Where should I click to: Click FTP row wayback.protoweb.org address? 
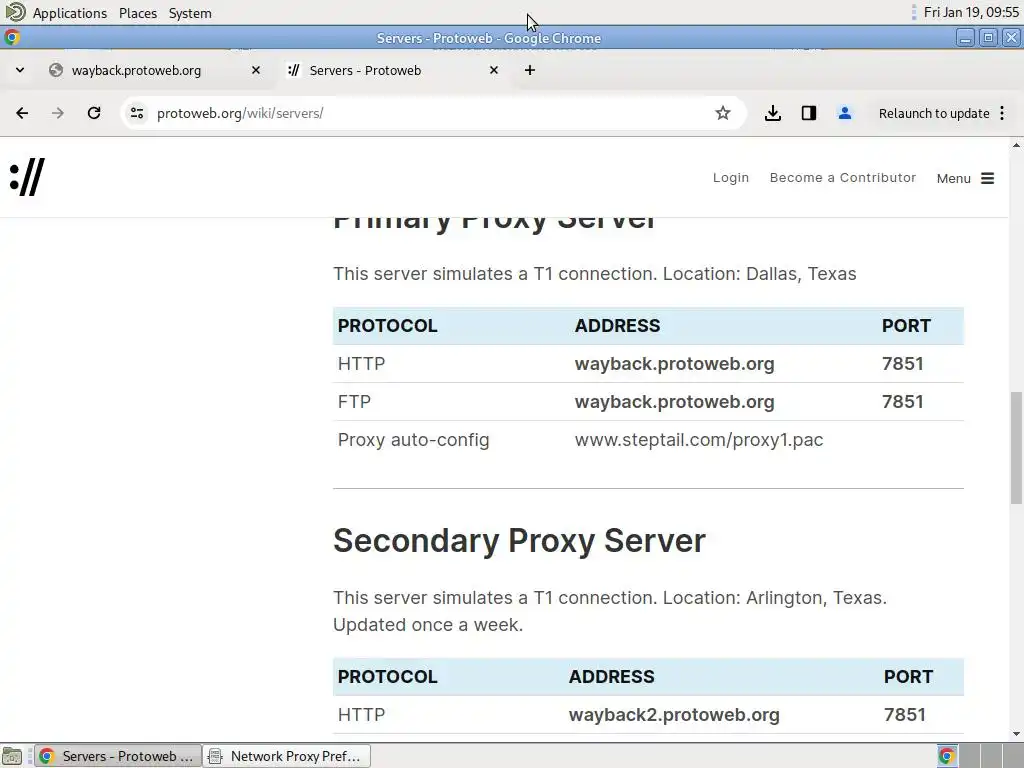coord(674,402)
